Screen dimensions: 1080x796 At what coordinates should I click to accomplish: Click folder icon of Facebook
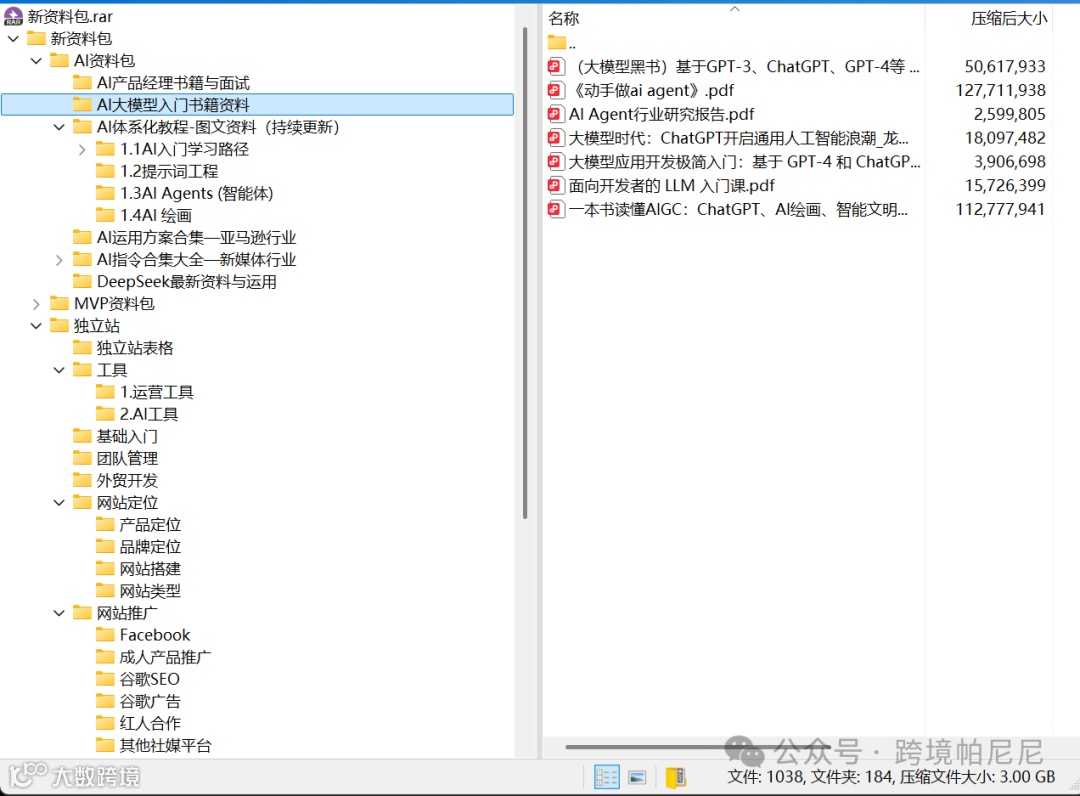[x=105, y=634]
